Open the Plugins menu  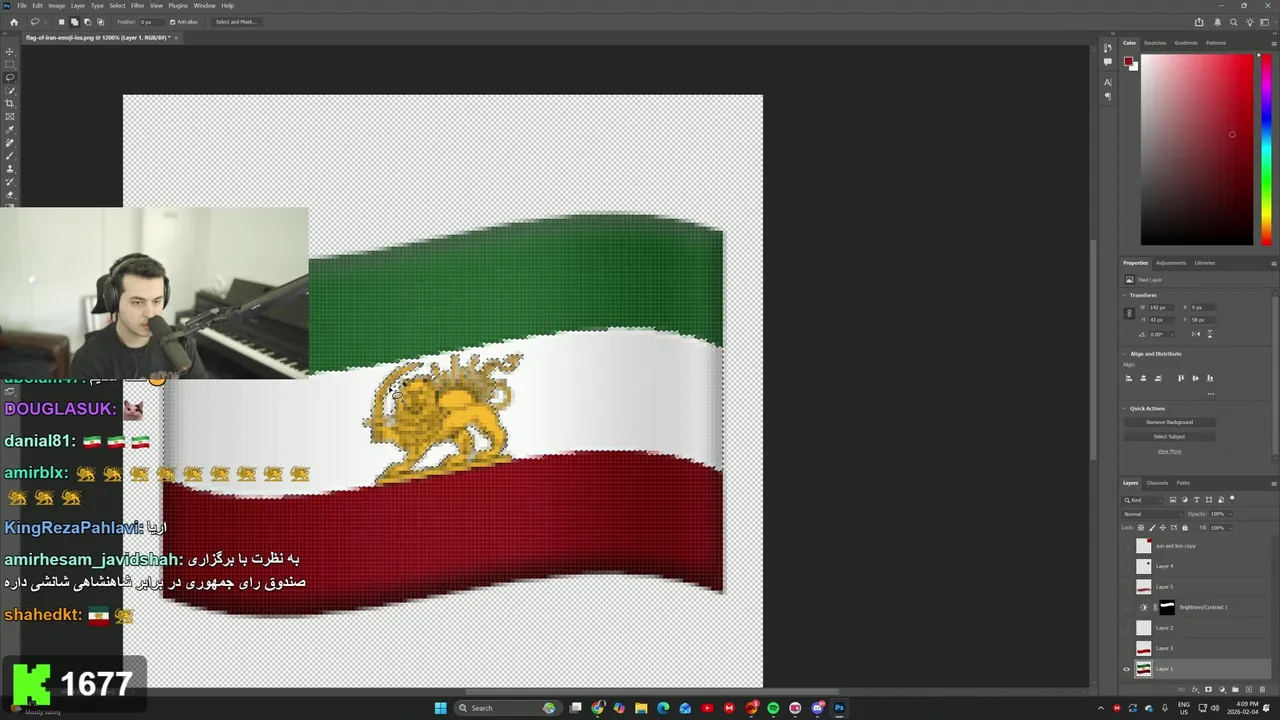178,6
